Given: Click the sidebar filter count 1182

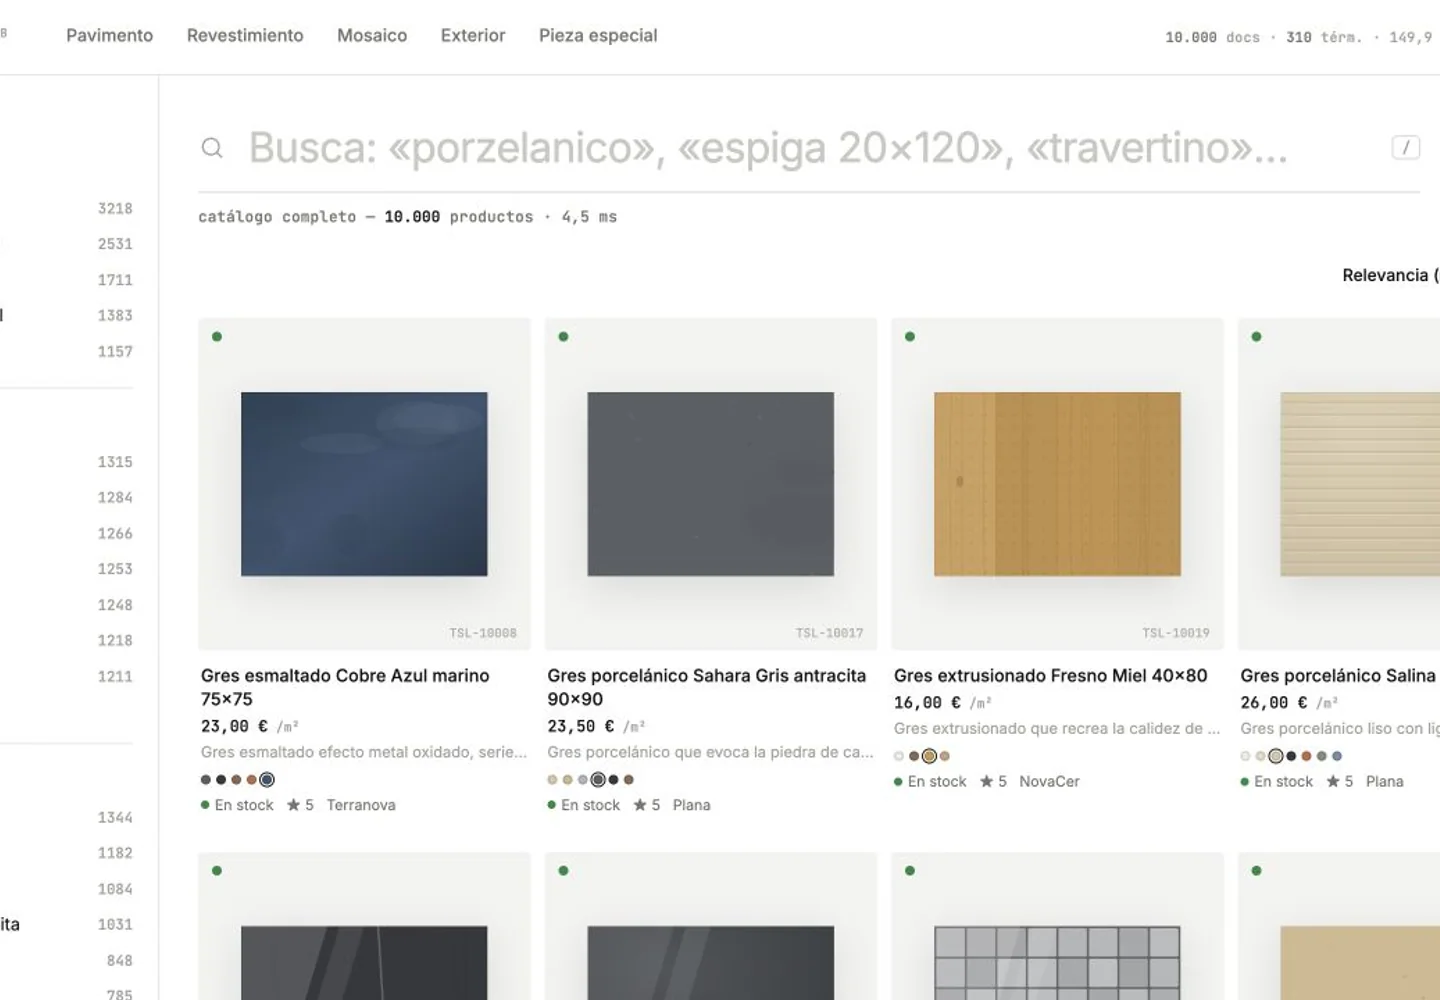Looking at the screenshot, I should (115, 853).
